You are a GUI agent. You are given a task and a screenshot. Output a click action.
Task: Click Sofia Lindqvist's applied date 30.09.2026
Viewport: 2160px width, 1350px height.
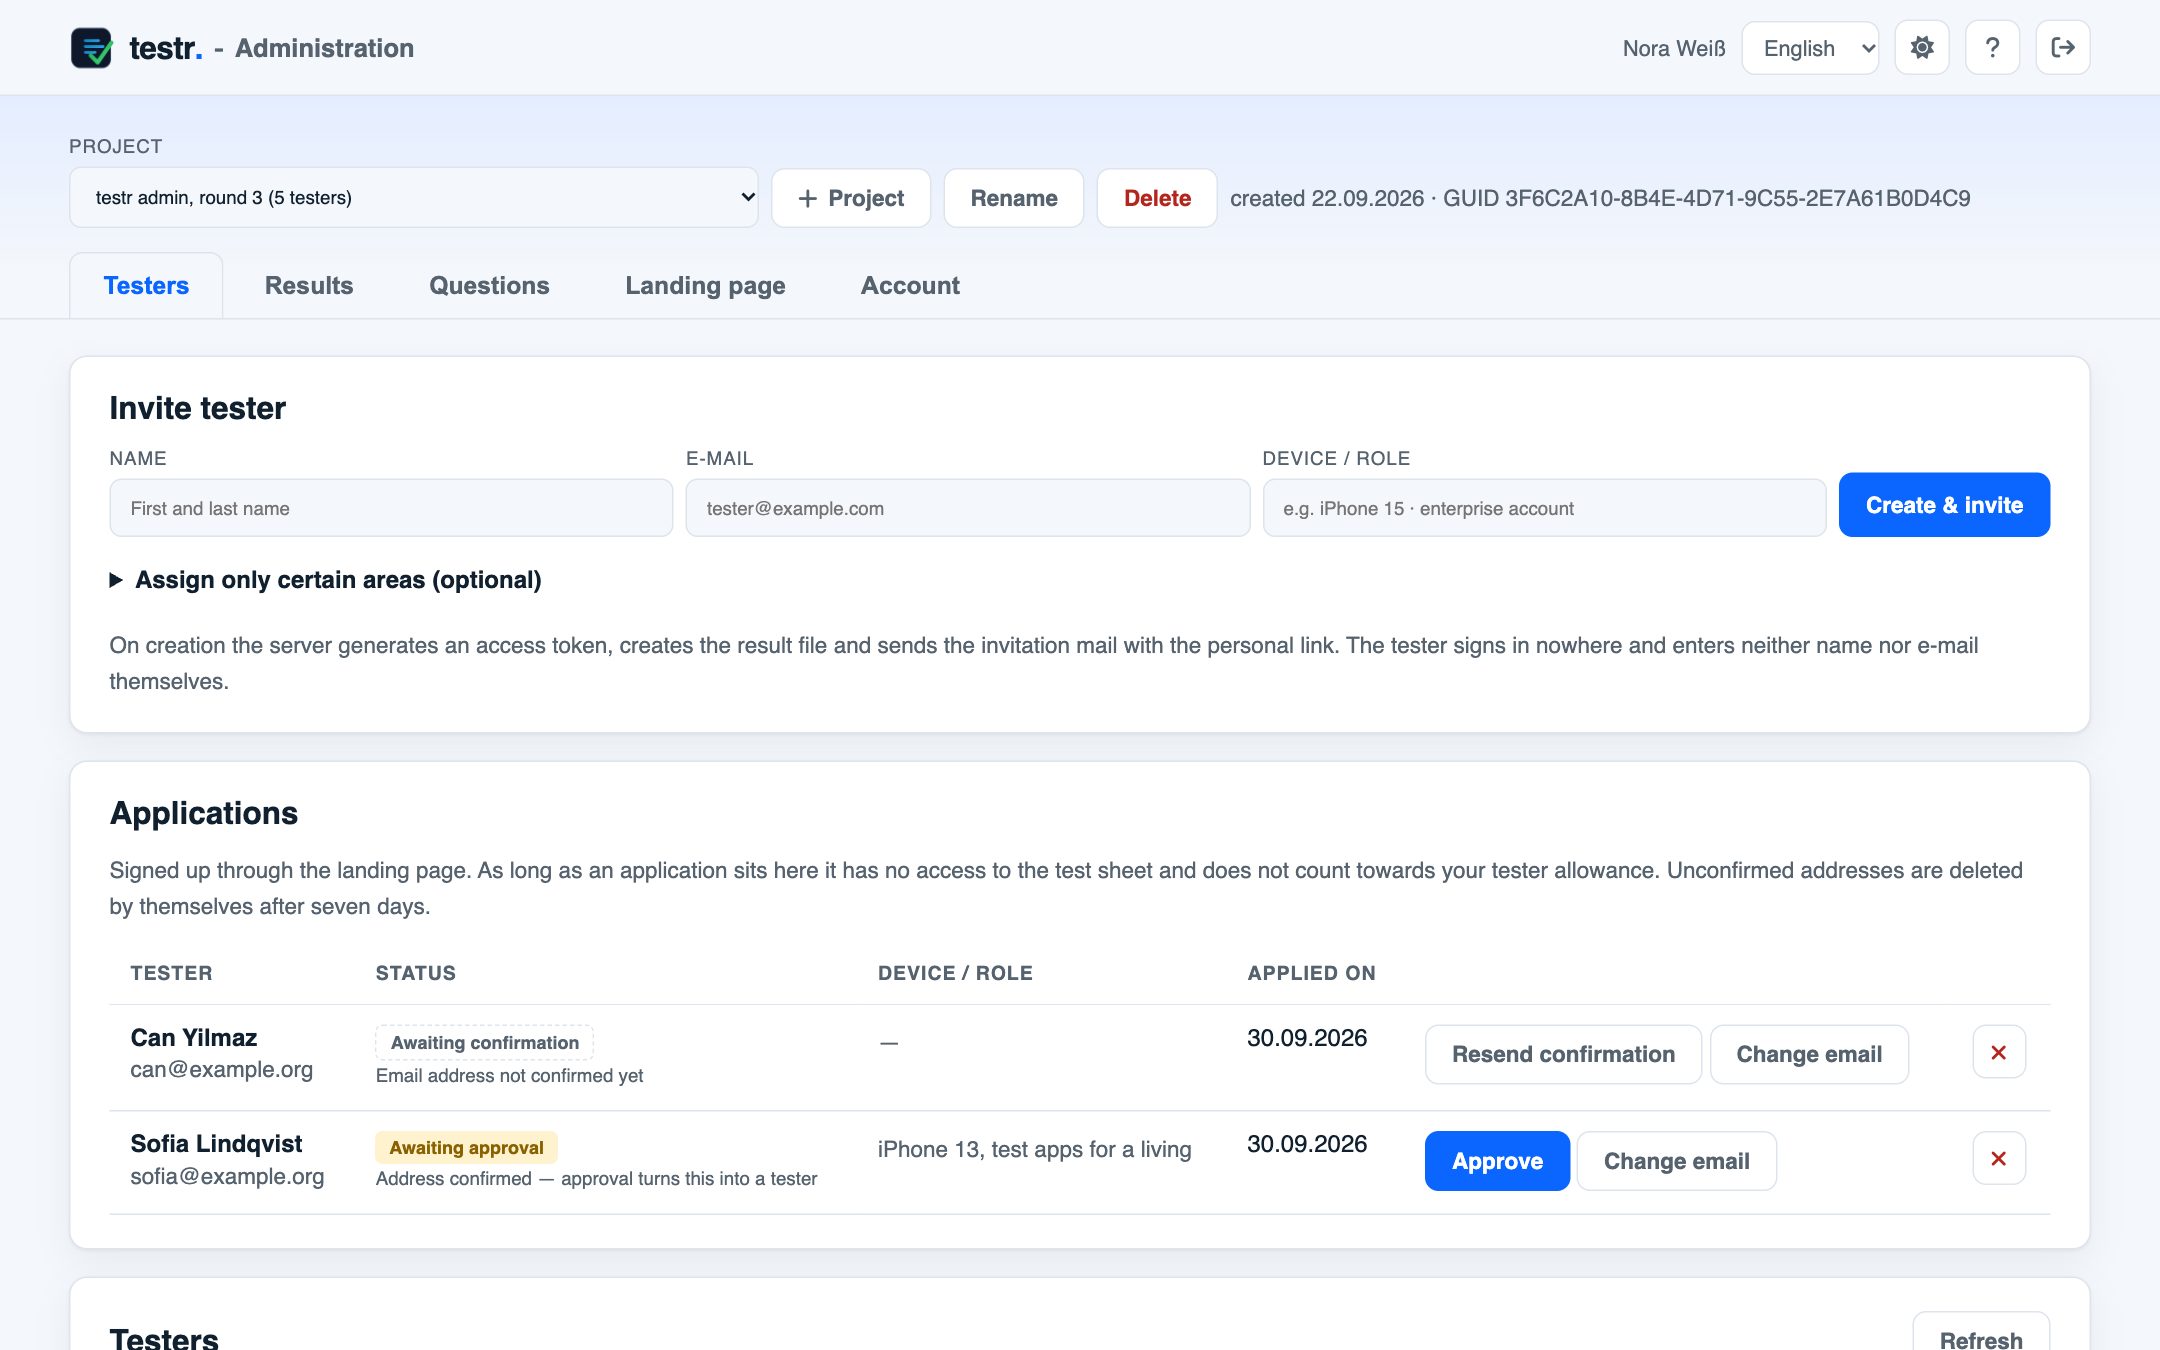[x=1307, y=1144]
